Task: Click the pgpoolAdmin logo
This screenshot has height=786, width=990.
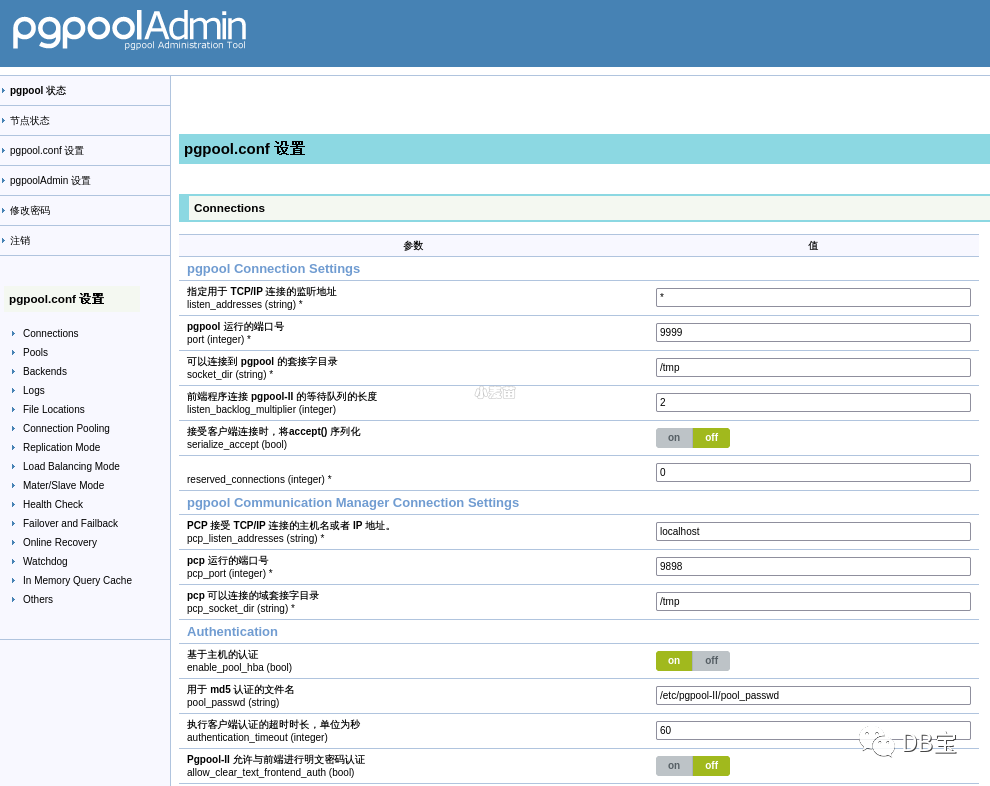Action: pos(129,29)
